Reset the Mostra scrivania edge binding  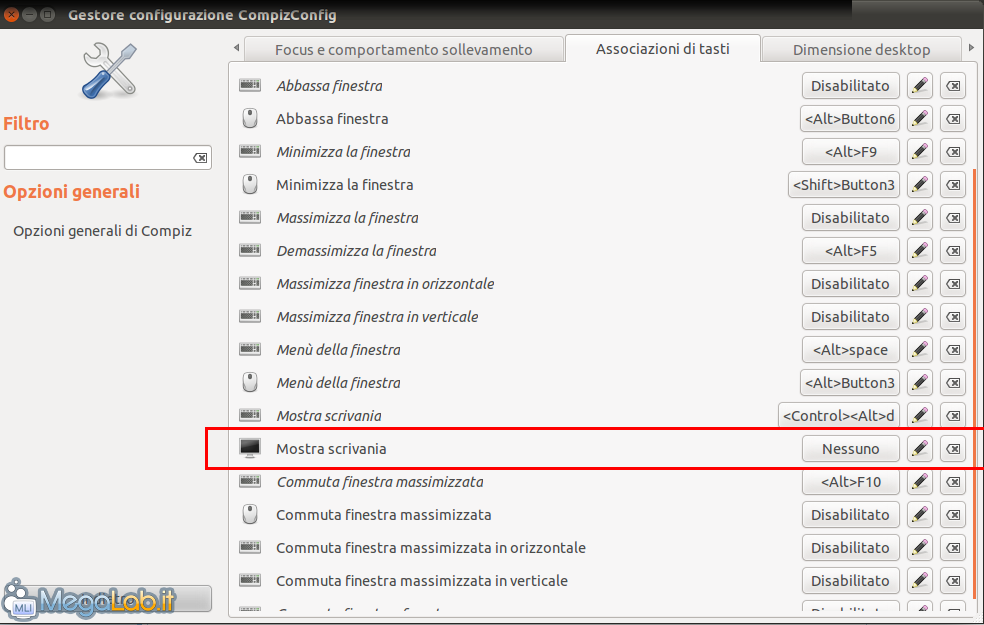coord(953,449)
